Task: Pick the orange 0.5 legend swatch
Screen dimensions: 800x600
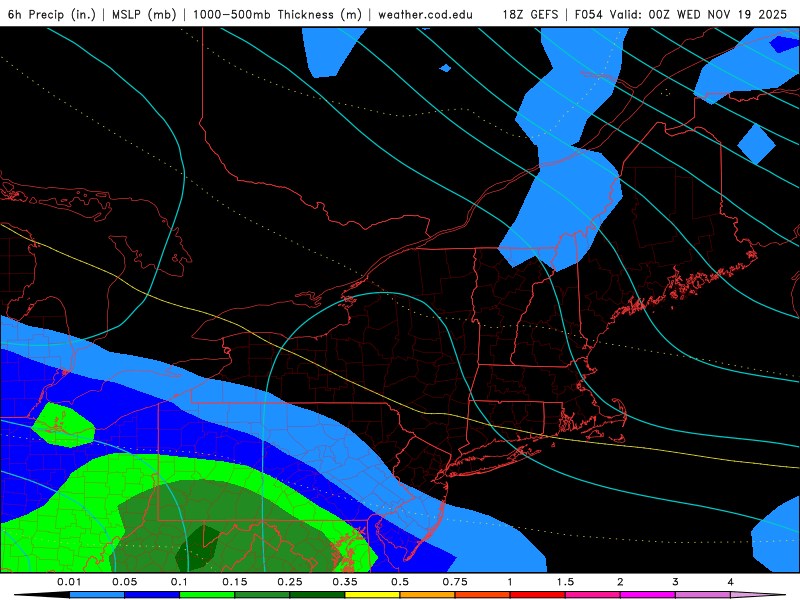Action: (x=428, y=595)
